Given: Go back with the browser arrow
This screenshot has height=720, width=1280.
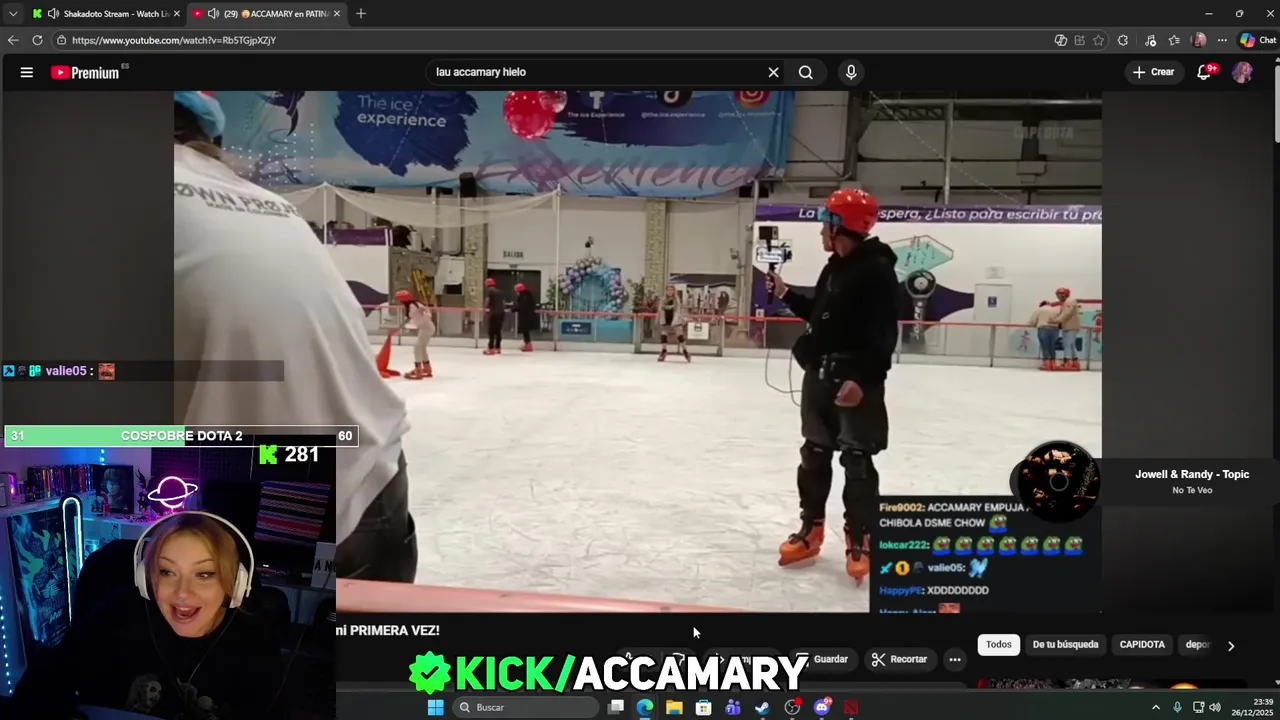Looking at the screenshot, I should click(x=13, y=40).
